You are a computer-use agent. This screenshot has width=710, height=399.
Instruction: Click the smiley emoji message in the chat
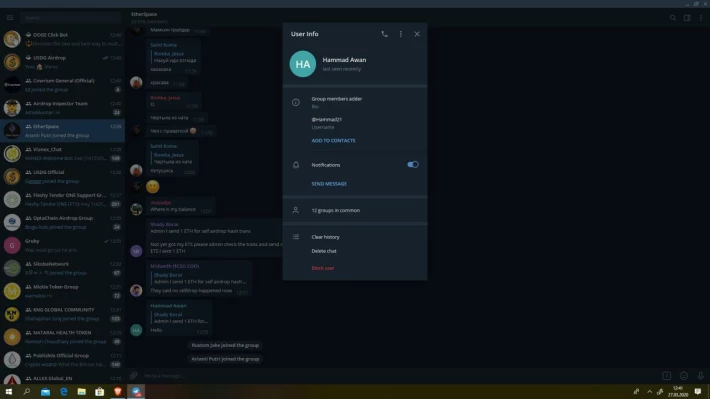click(x=153, y=186)
